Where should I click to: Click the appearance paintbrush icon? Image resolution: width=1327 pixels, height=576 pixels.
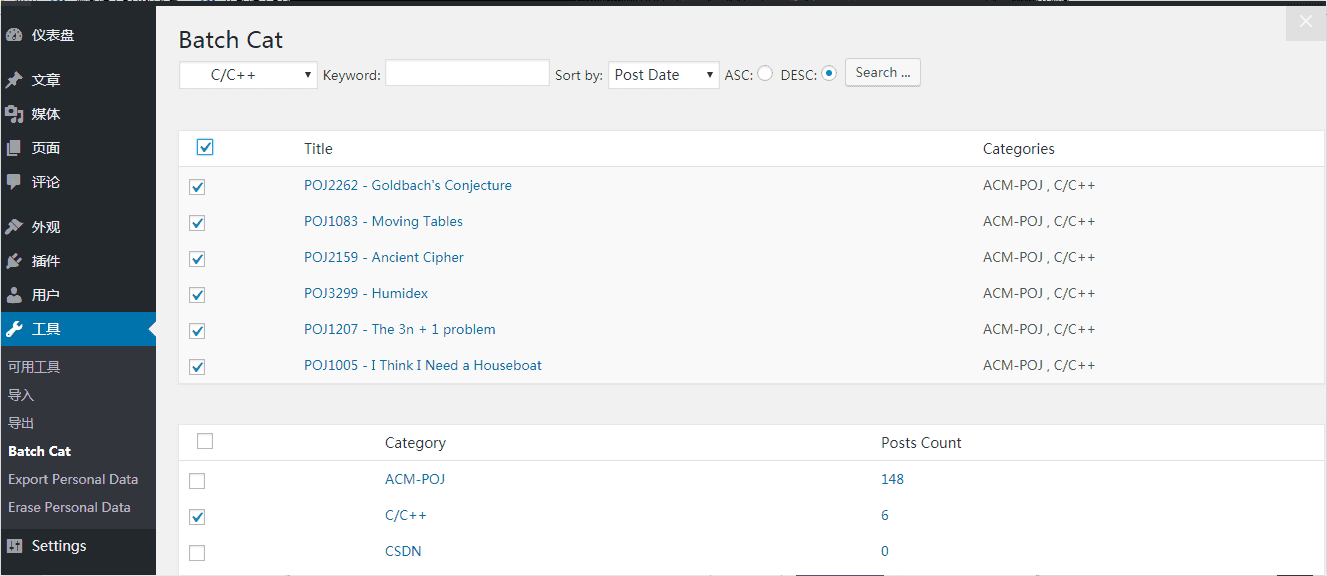(14, 227)
